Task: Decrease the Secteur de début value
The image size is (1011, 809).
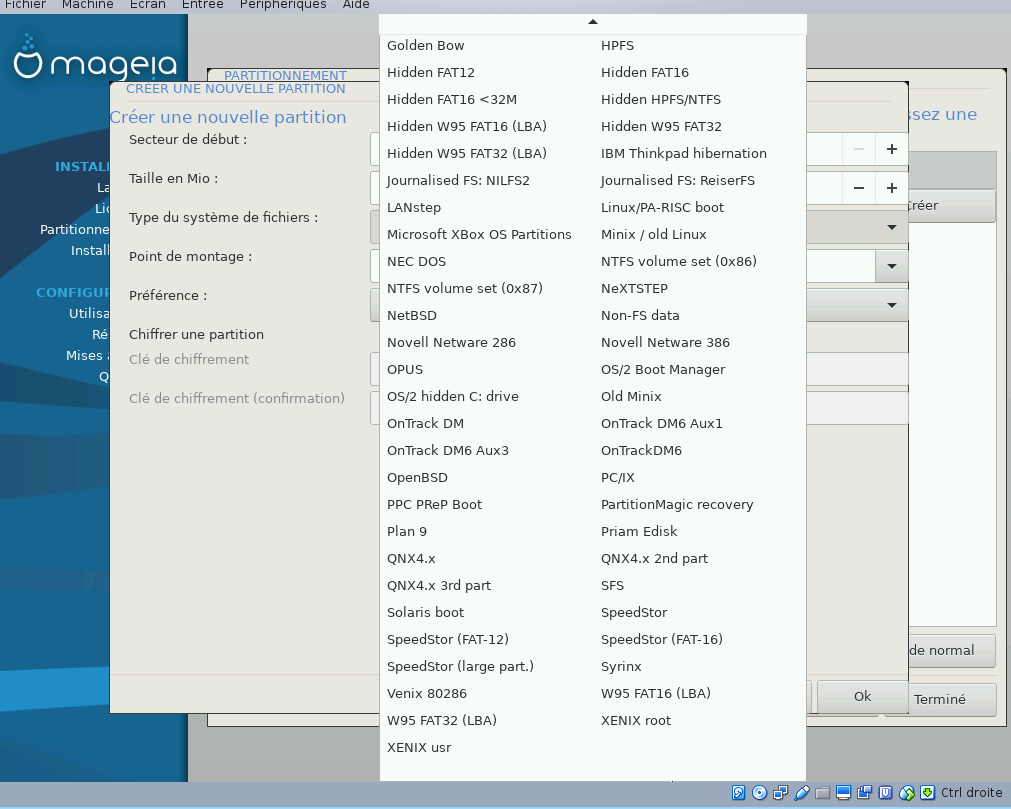Action: pyautogui.click(x=859, y=149)
